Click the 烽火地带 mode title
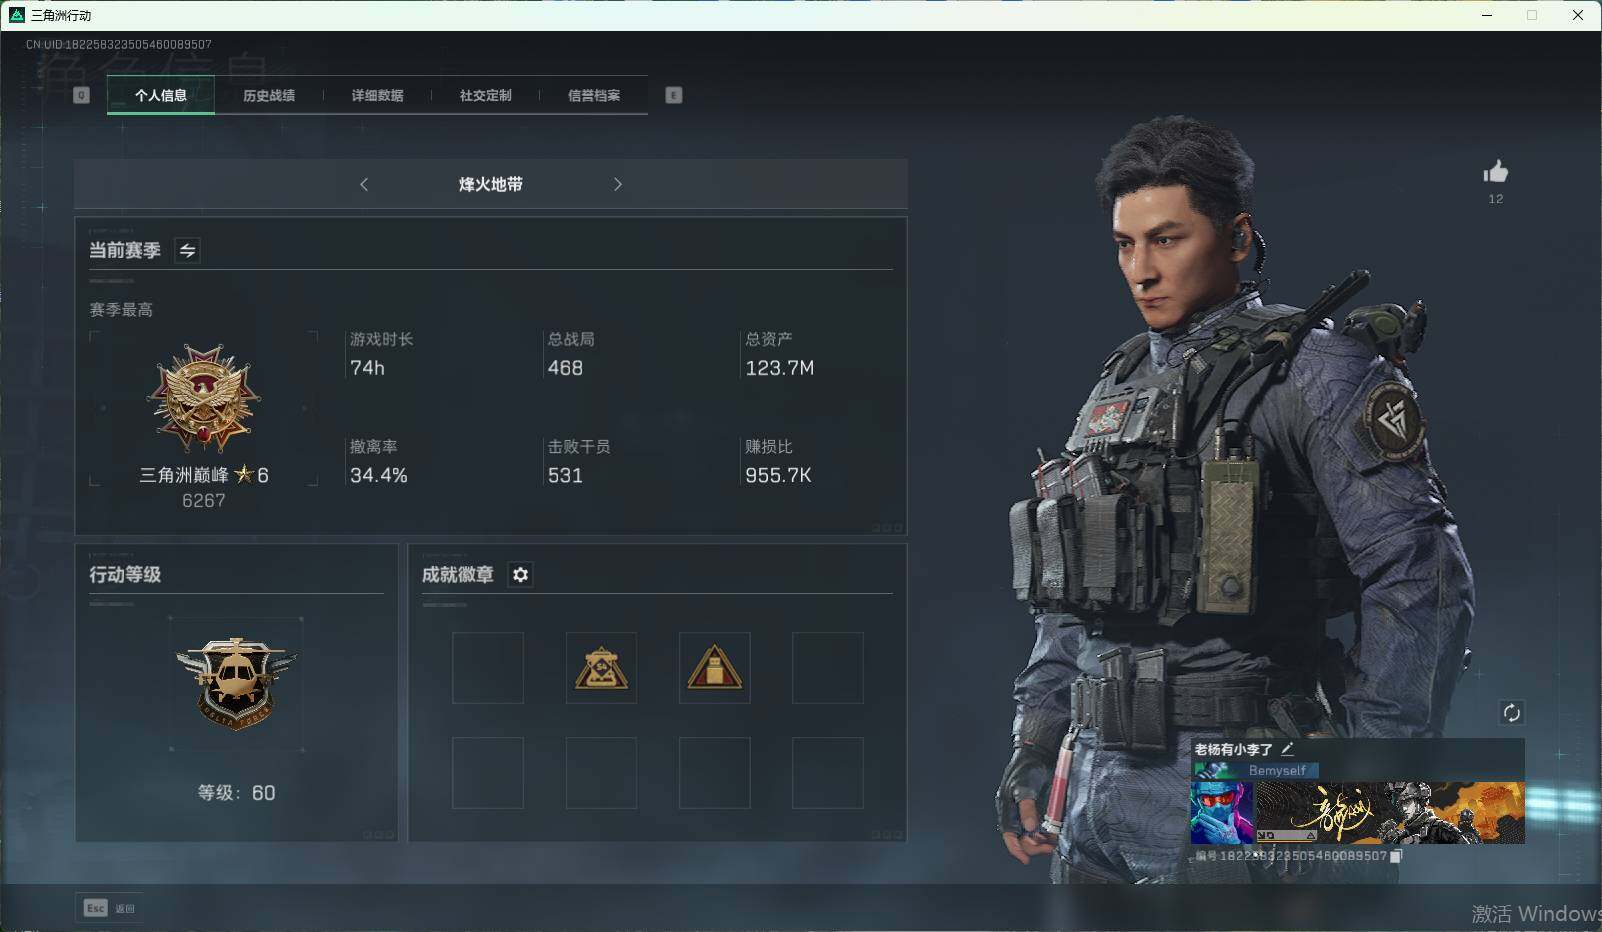 [x=491, y=184]
